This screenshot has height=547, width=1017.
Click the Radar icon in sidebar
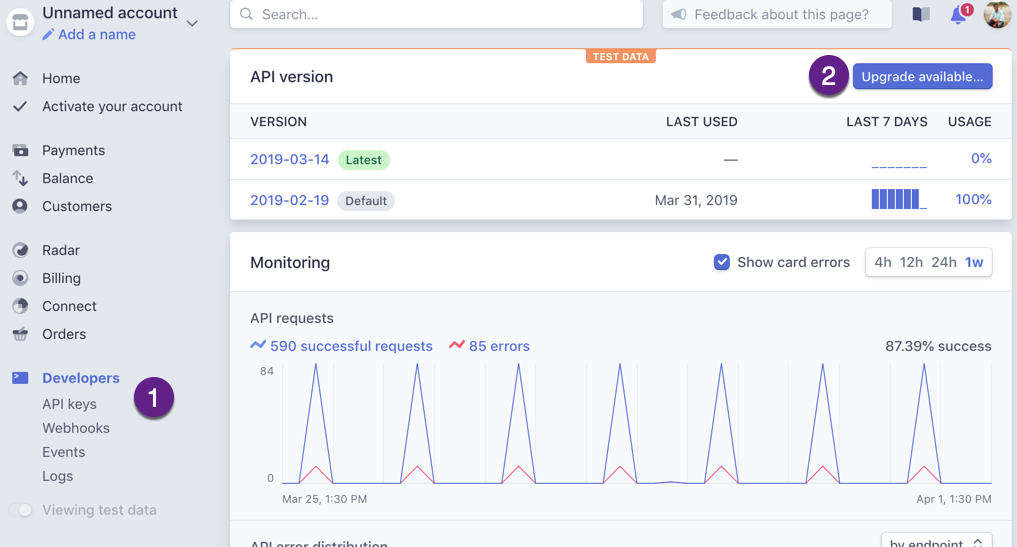pyautogui.click(x=20, y=250)
